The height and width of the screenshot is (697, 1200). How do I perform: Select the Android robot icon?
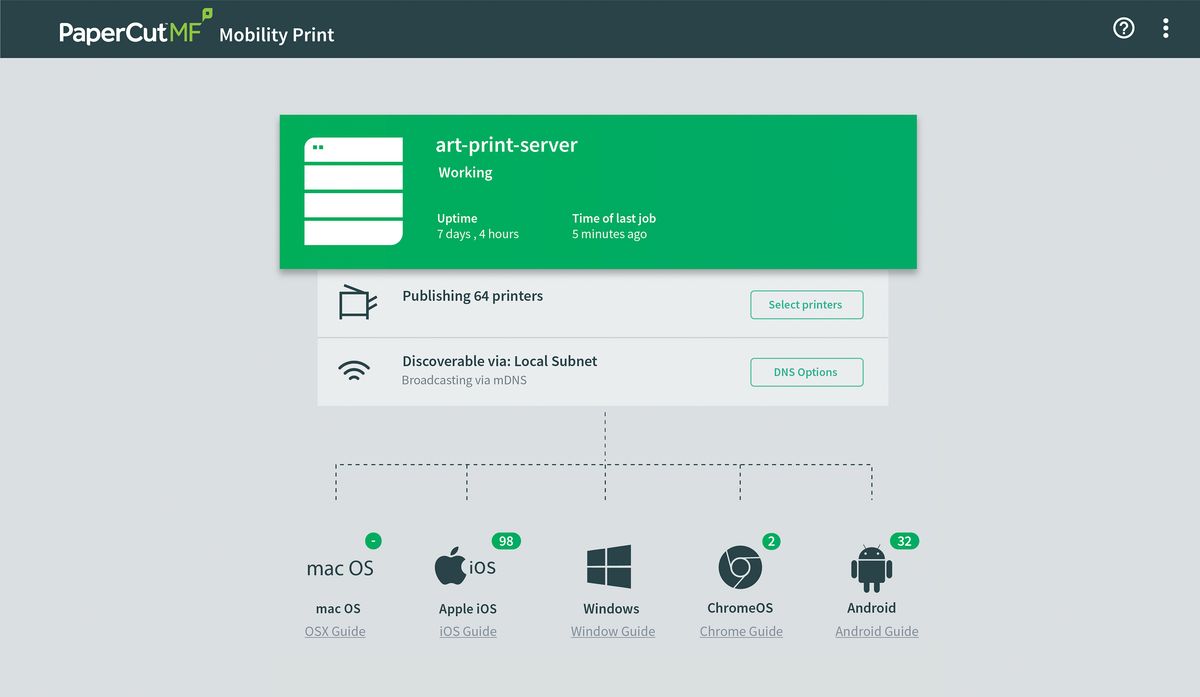[x=872, y=568]
